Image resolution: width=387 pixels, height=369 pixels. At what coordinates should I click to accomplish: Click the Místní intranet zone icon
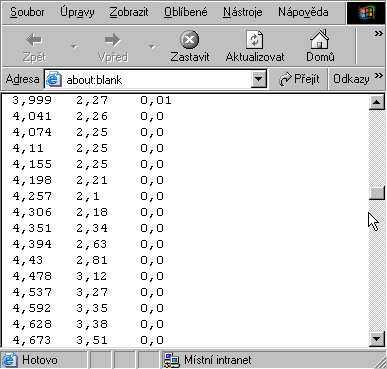point(171,360)
